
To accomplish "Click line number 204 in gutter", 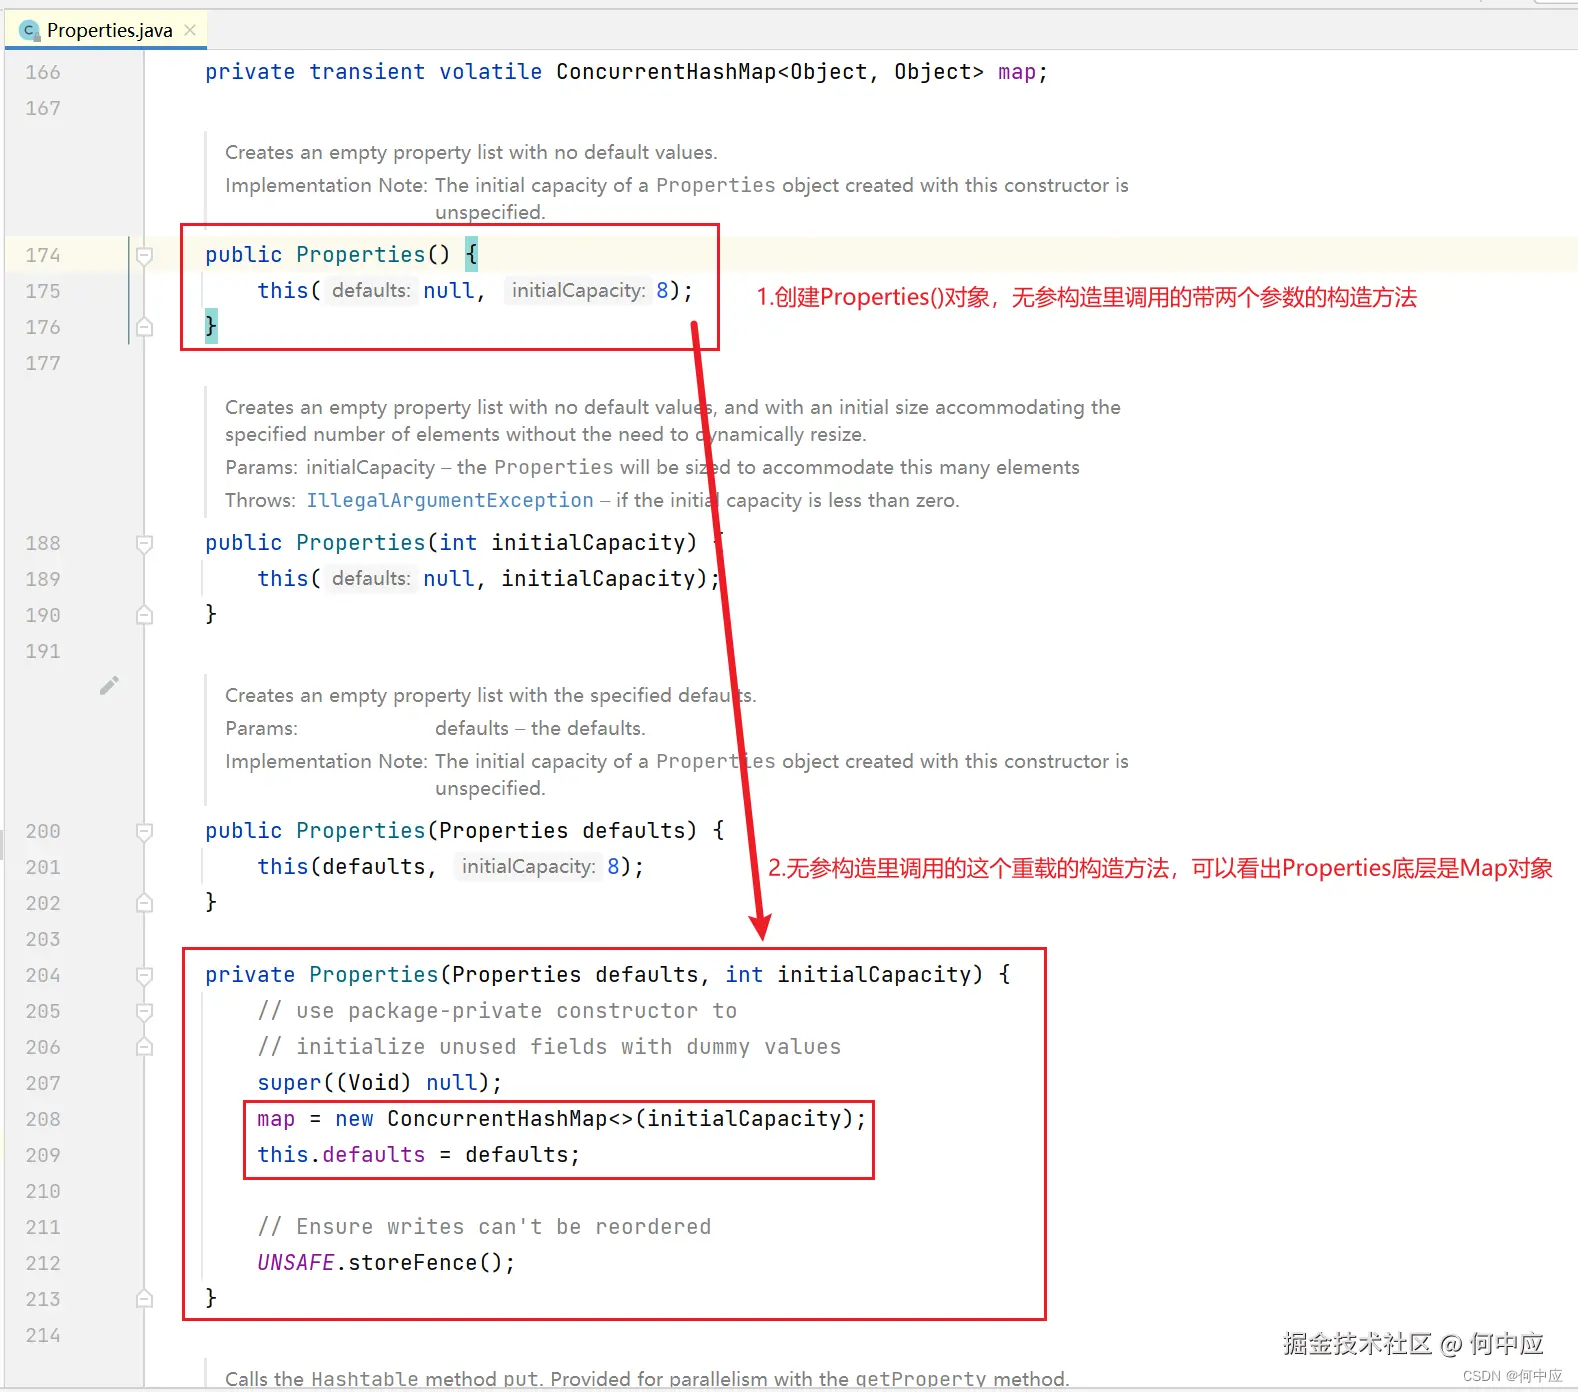I will [x=43, y=975].
